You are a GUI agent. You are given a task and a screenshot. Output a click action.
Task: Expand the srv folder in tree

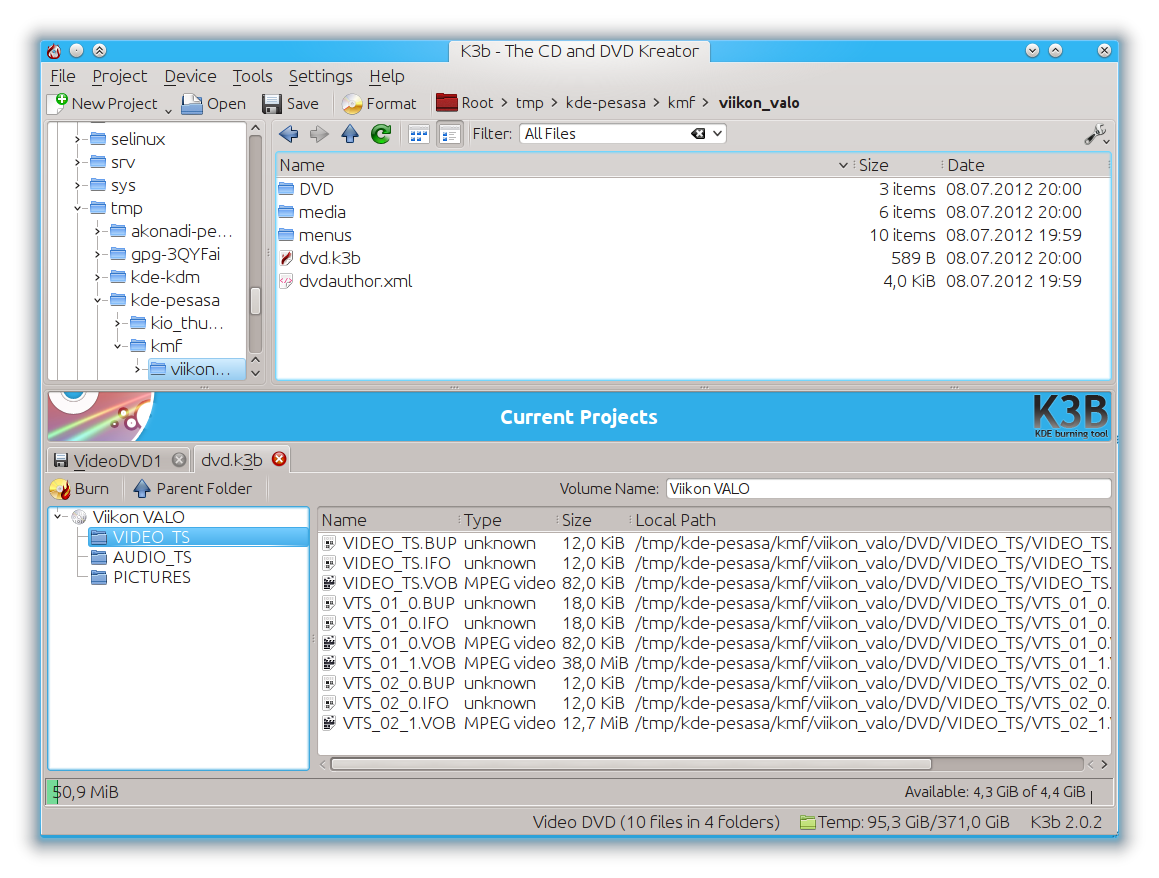pyautogui.click(x=78, y=162)
